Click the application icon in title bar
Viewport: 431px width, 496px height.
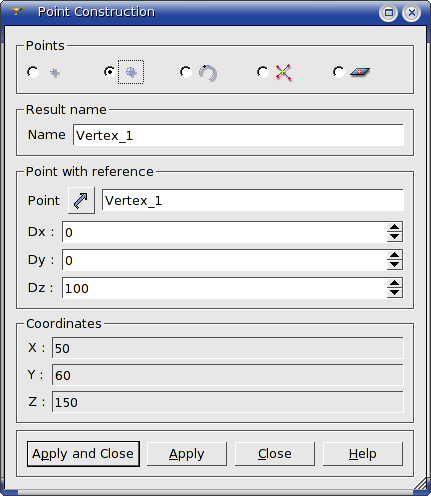(x=17, y=12)
